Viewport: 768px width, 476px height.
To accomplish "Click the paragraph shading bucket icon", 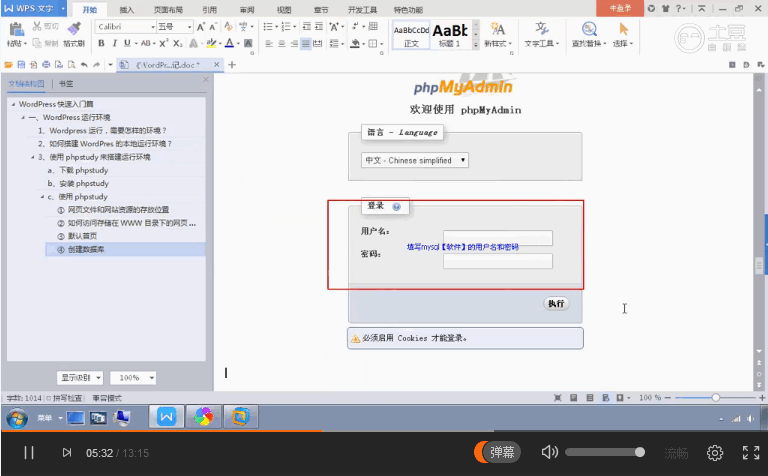I will pos(355,44).
